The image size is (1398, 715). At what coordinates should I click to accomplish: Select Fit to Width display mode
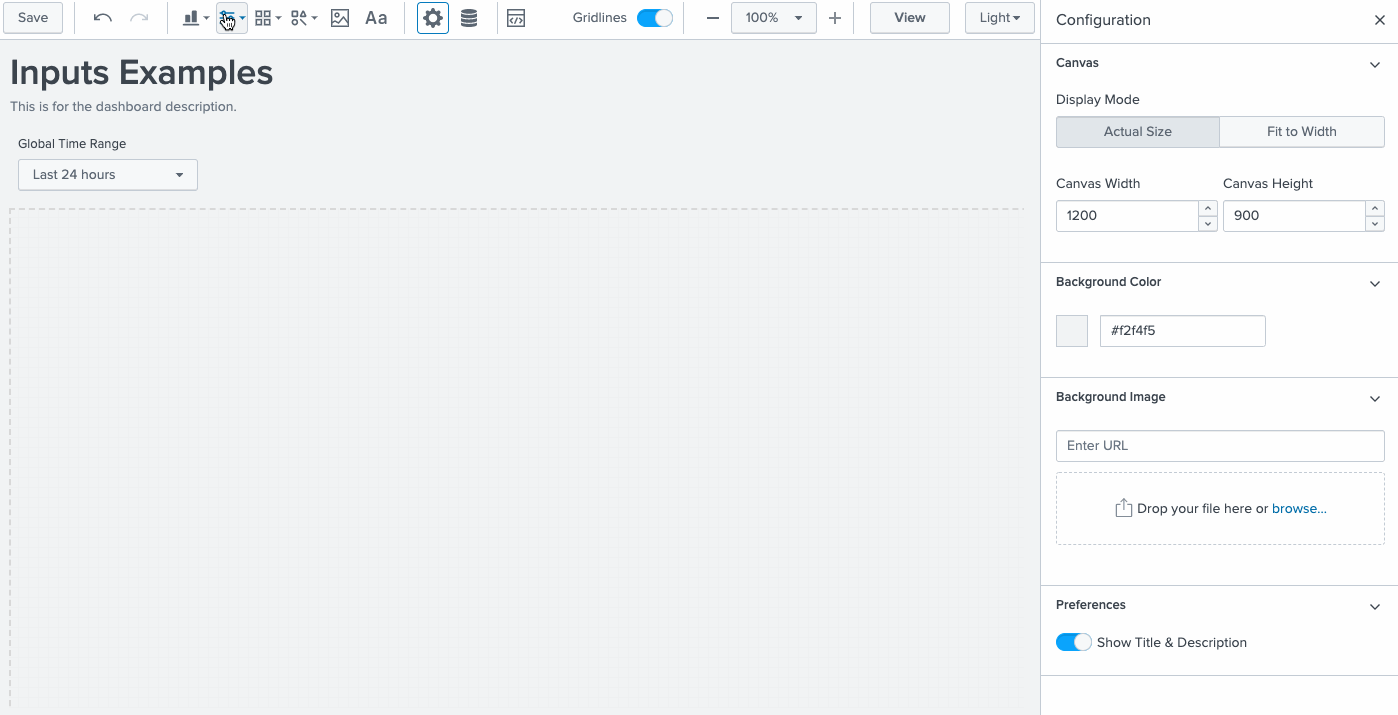1301,131
